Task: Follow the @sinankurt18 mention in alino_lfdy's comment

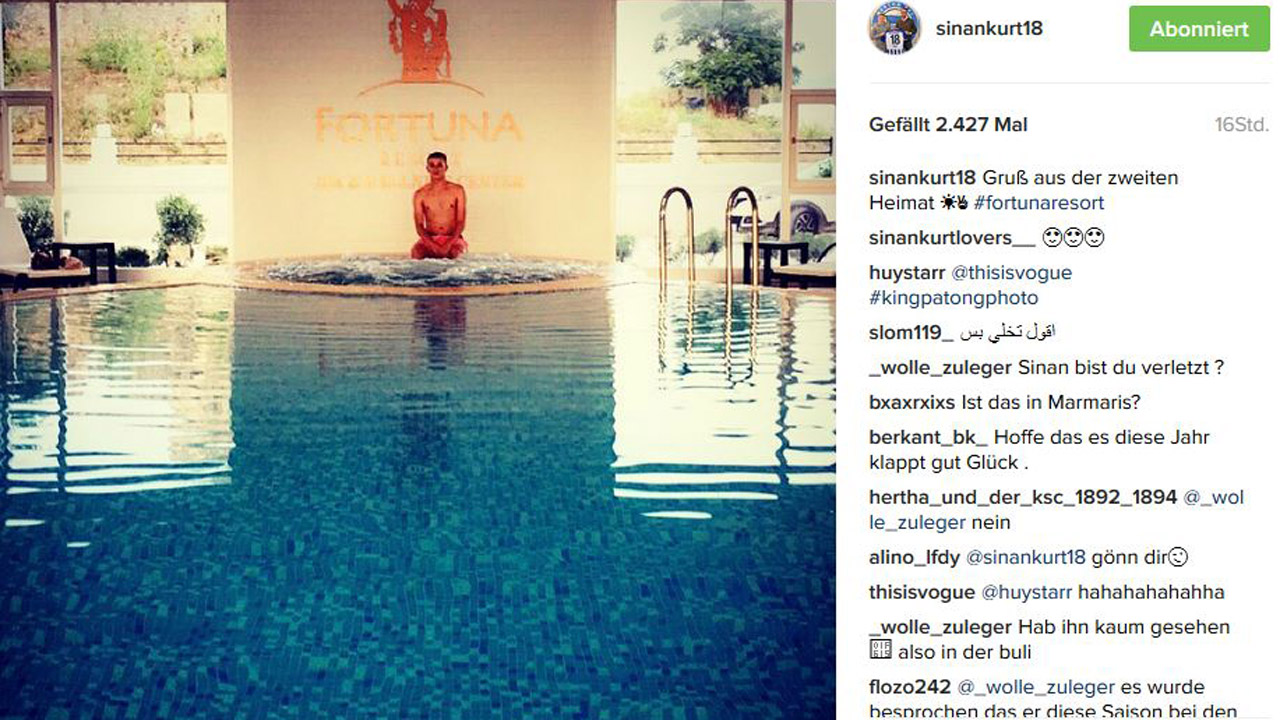Action: (x=1026, y=558)
